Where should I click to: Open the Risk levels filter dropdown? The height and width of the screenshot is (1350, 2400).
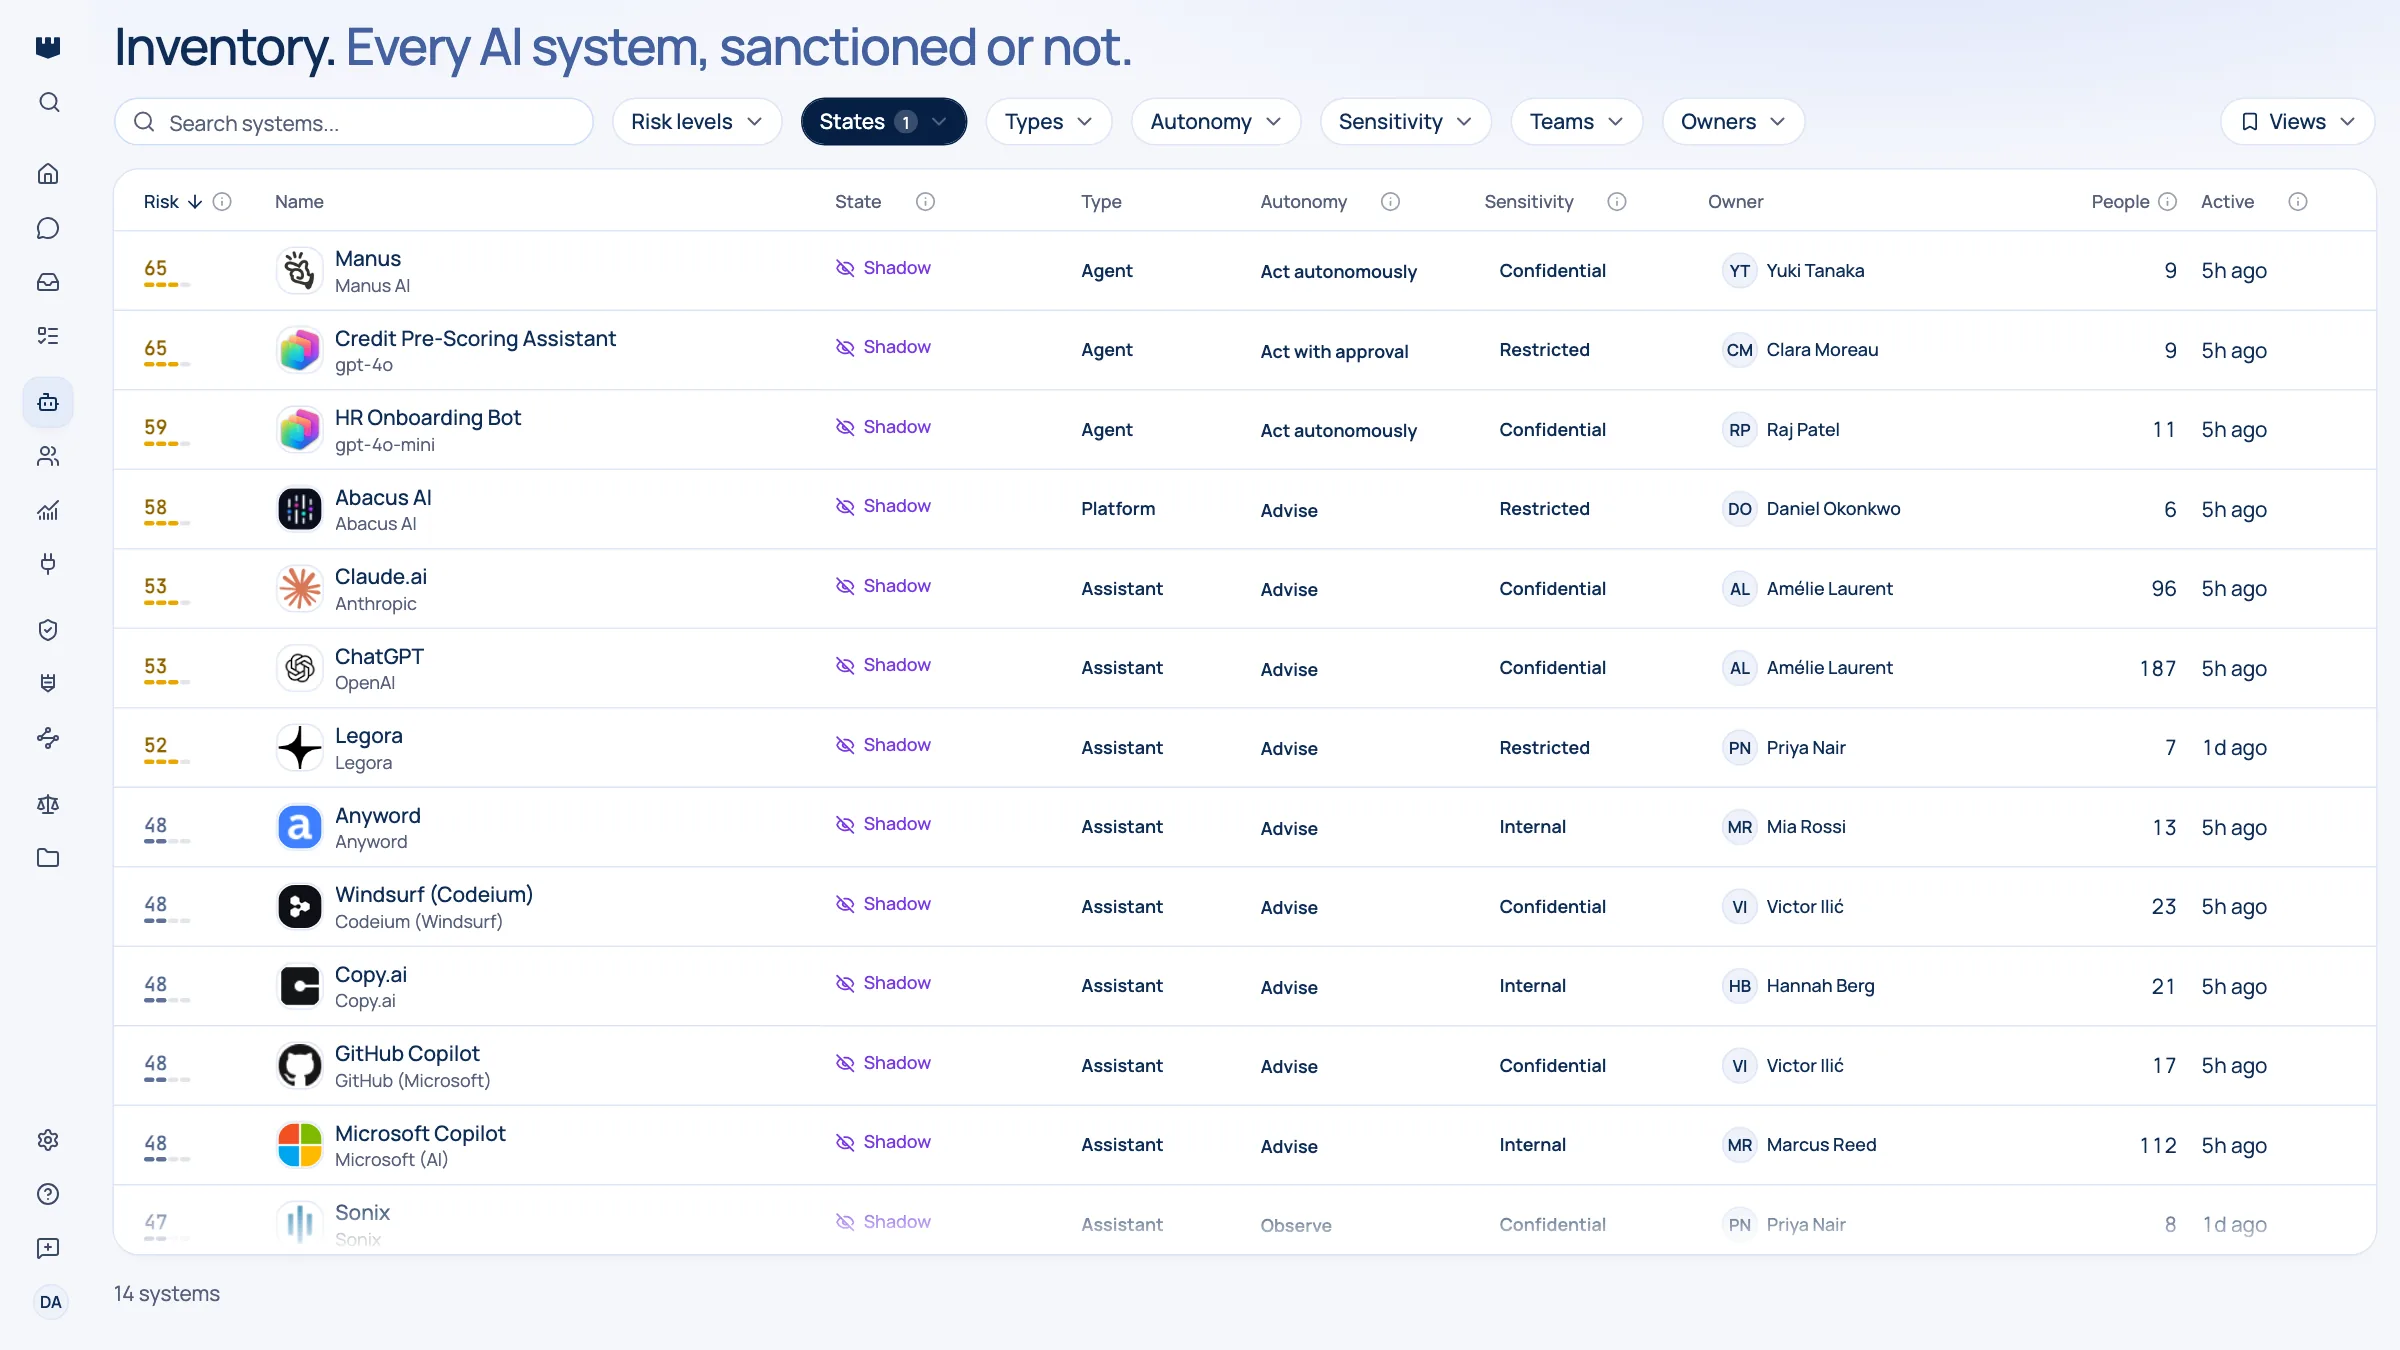[x=697, y=122]
